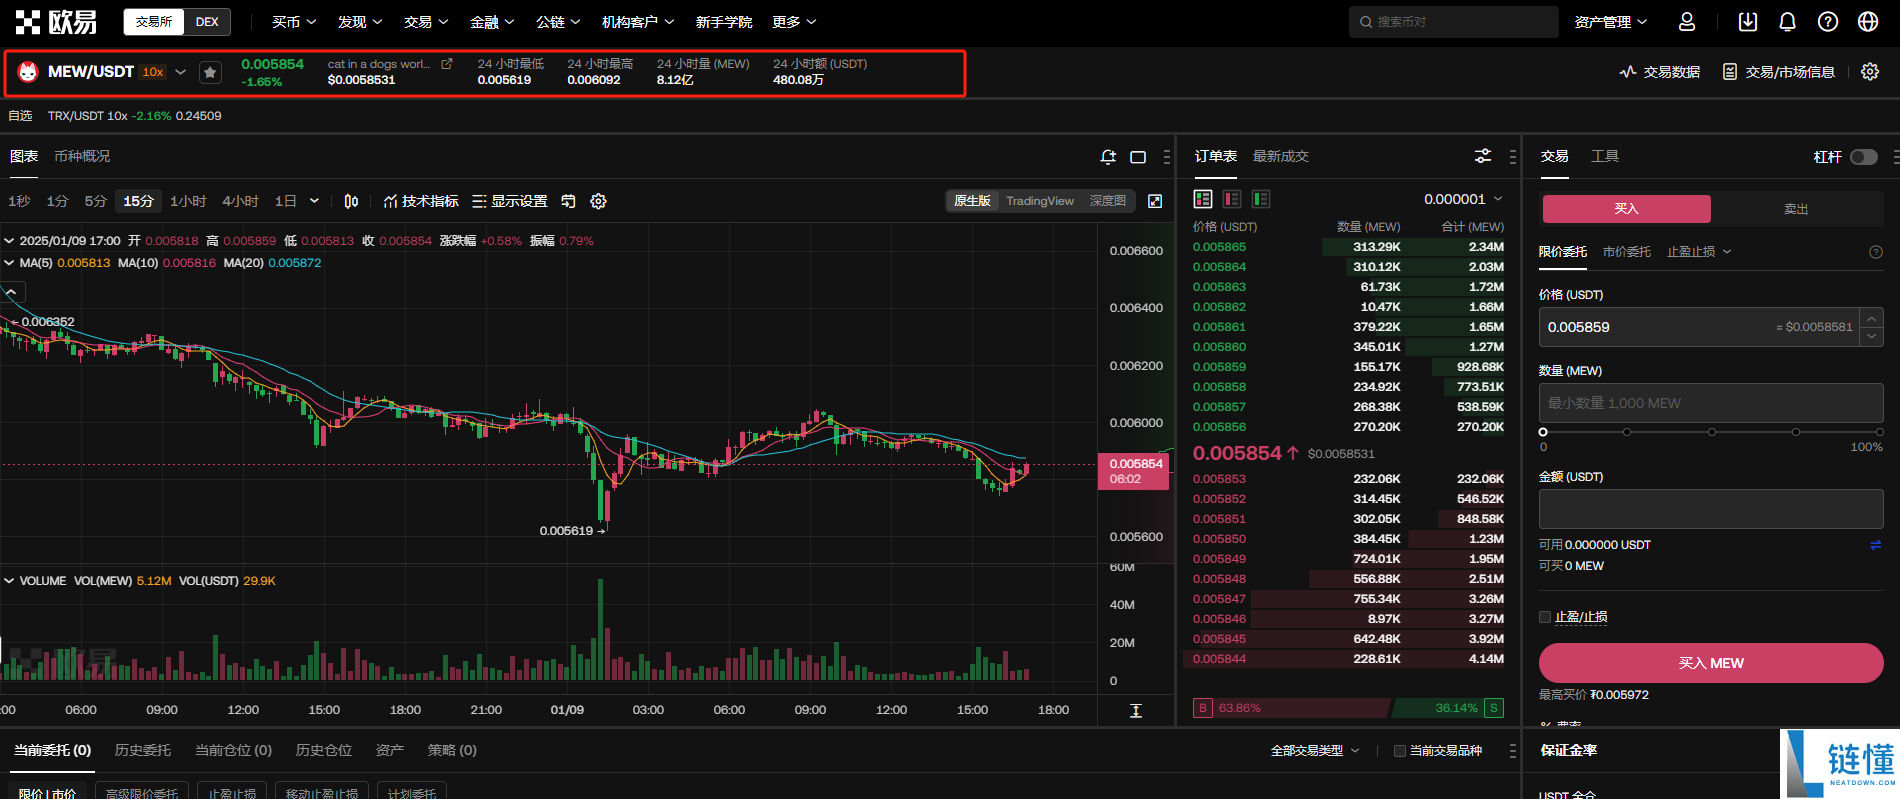Increase price with the up stepper arrow
Viewport: 1900px width, 799px height.
pos(1871,318)
